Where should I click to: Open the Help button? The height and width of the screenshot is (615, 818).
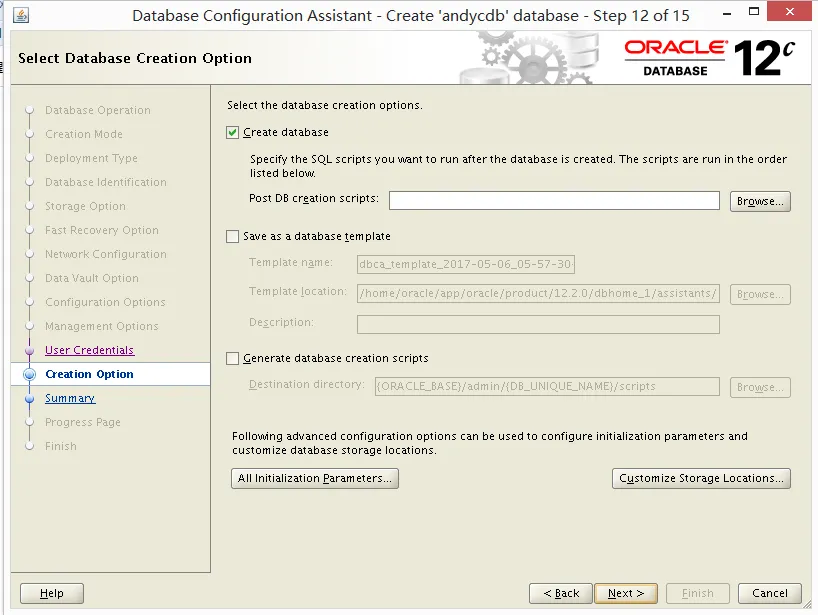(52, 593)
